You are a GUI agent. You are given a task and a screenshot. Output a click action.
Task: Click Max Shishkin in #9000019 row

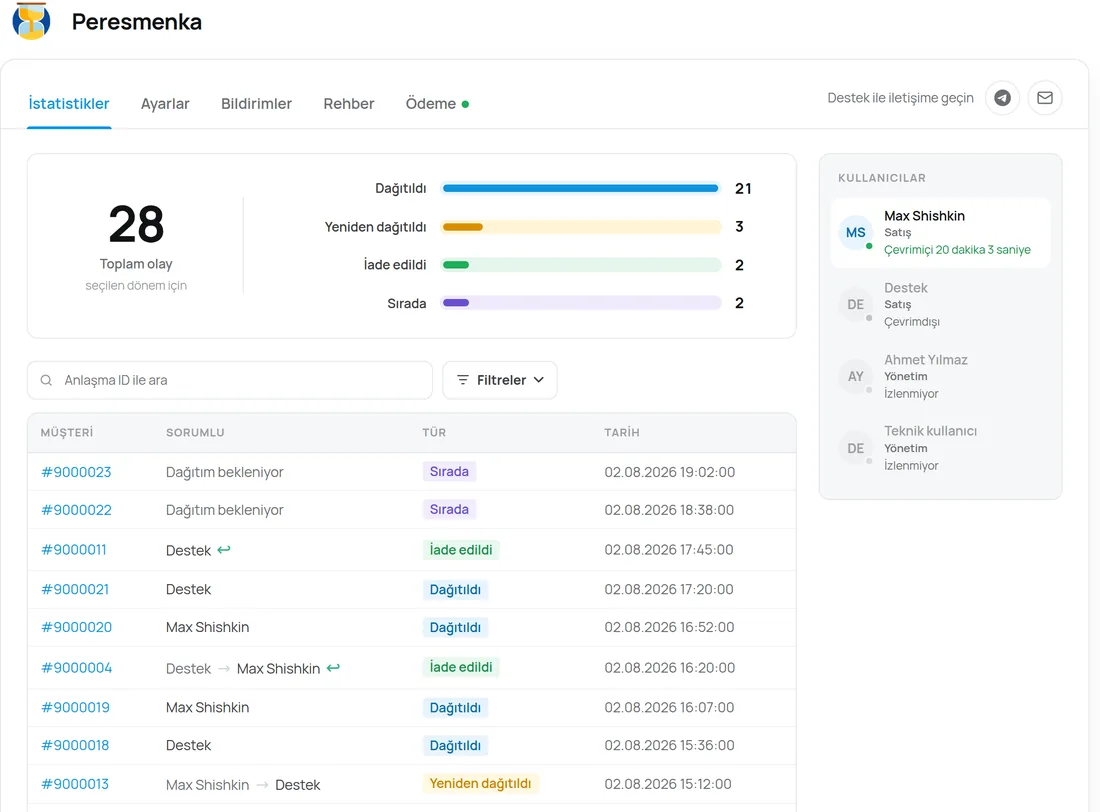[208, 707]
